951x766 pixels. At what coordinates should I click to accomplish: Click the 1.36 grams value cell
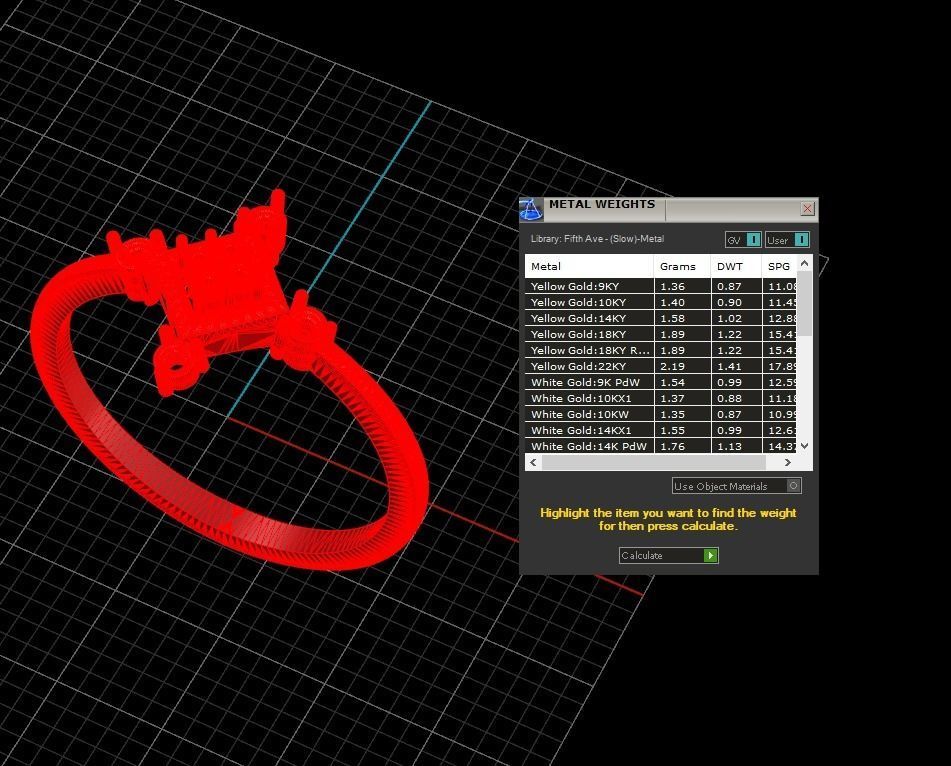[682, 286]
